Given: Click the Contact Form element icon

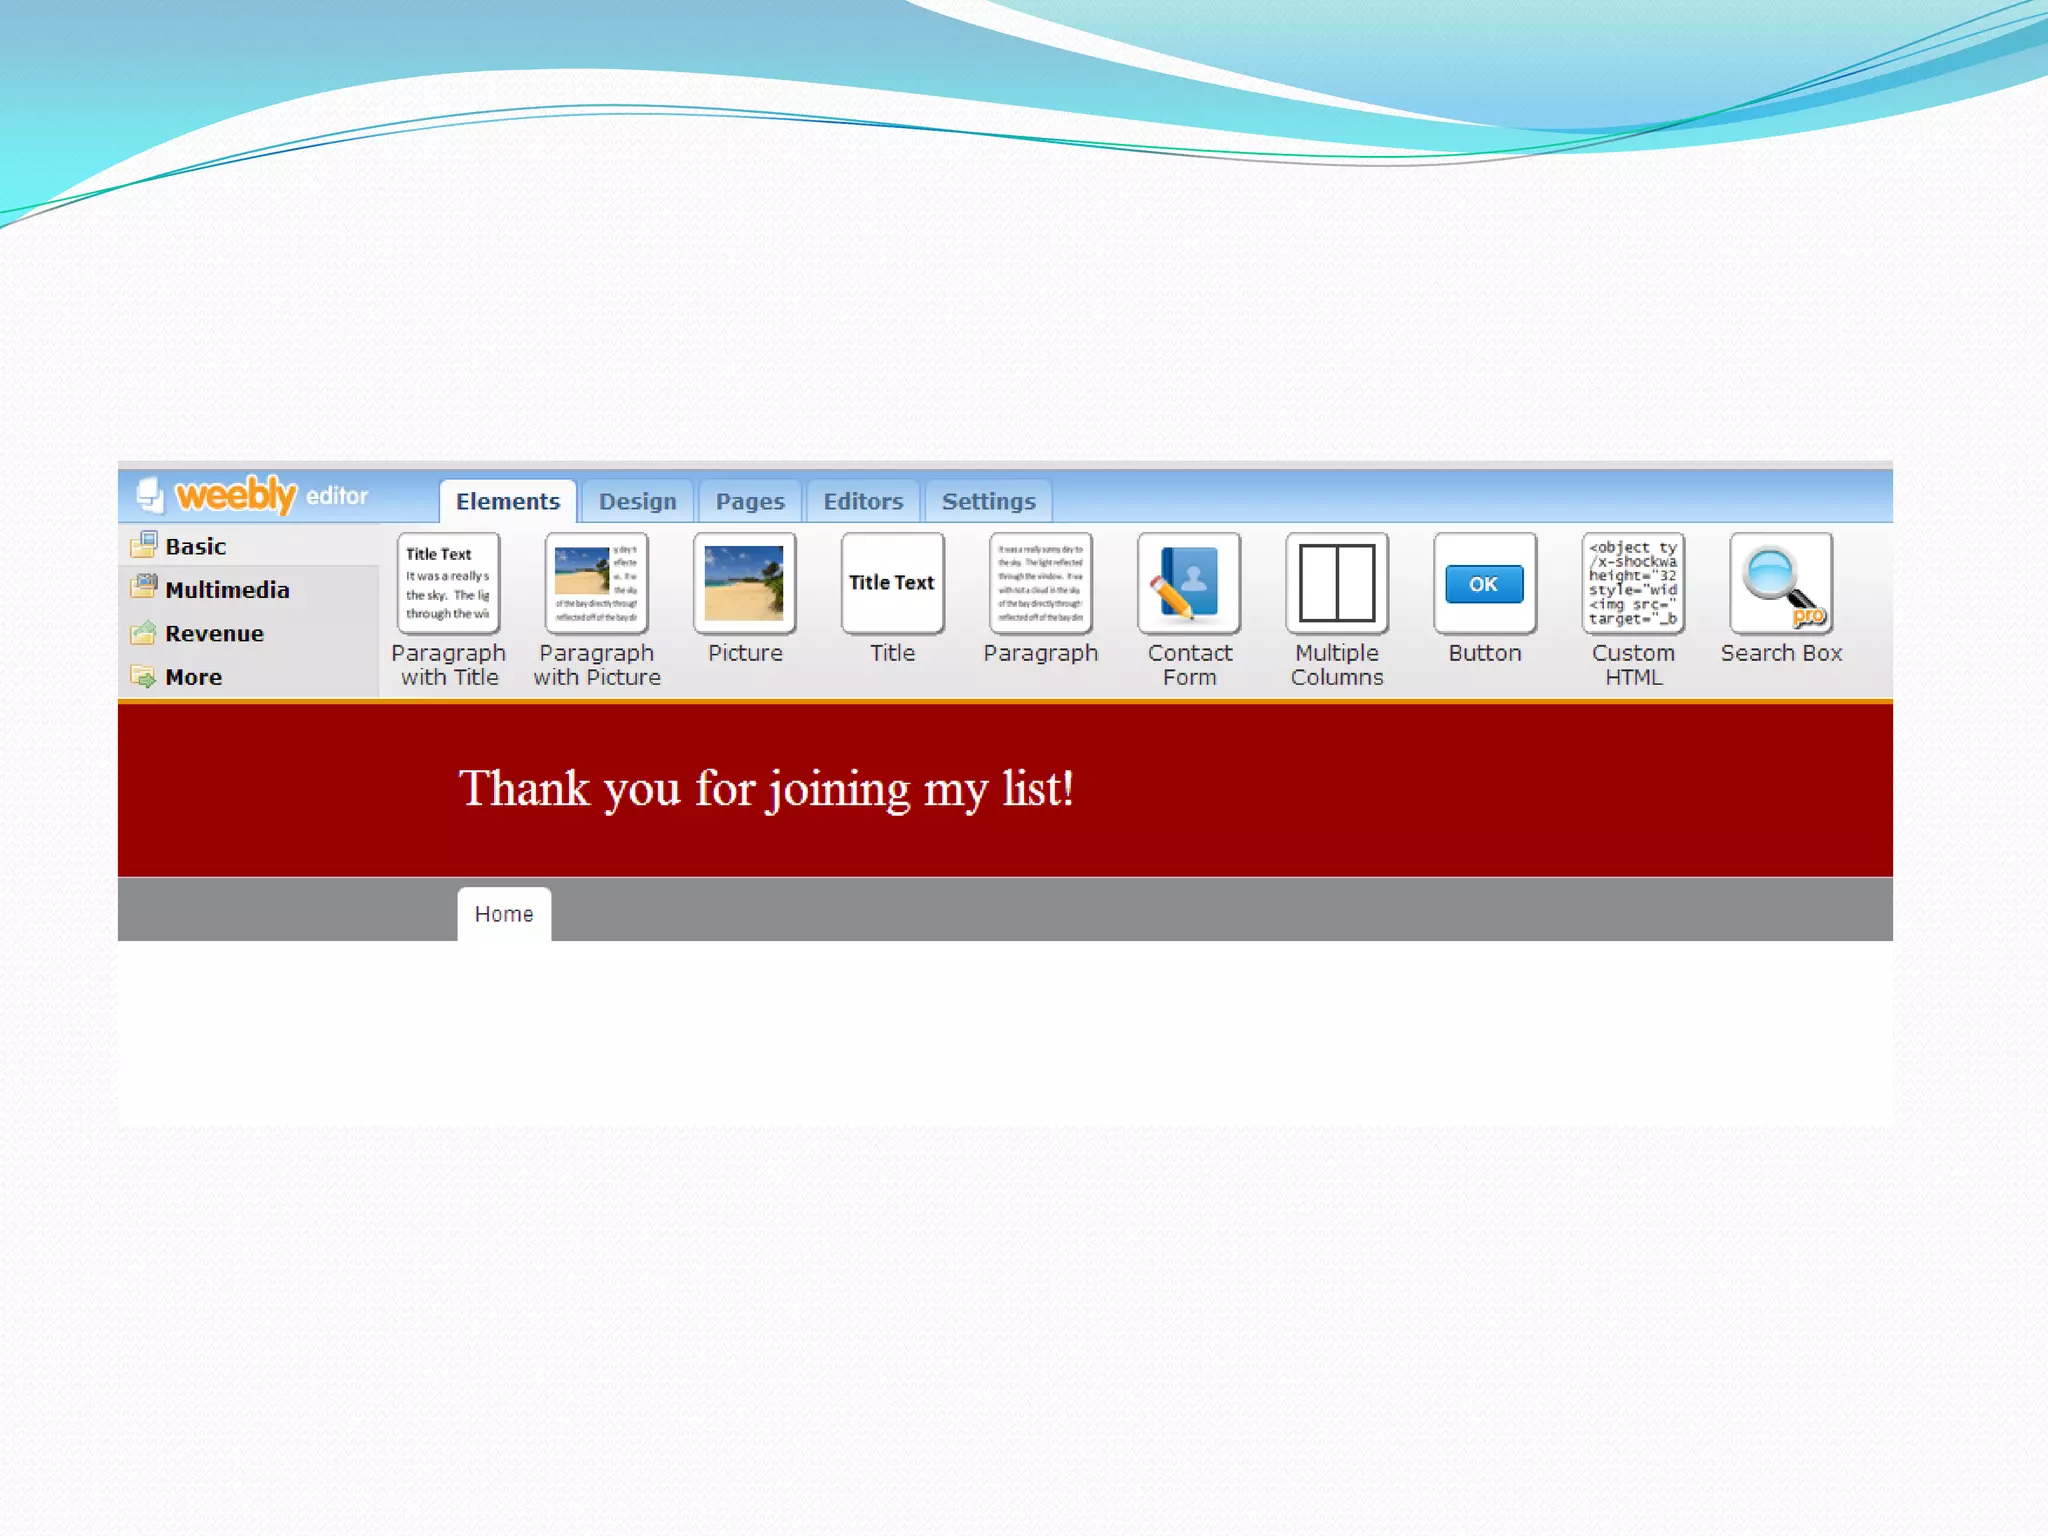Looking at the screenshot, I should [1189, 583].
